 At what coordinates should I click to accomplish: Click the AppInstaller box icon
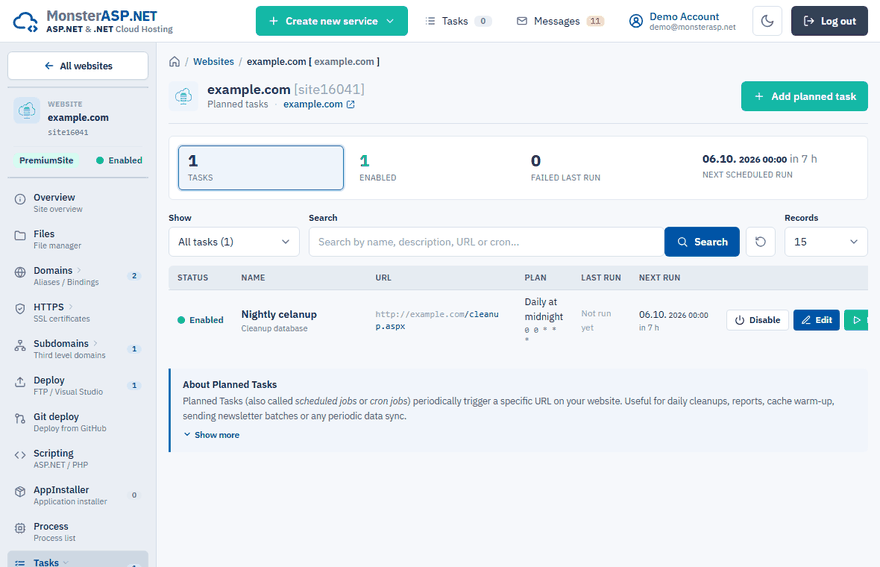pyautogui.click(x=20, y=492)
